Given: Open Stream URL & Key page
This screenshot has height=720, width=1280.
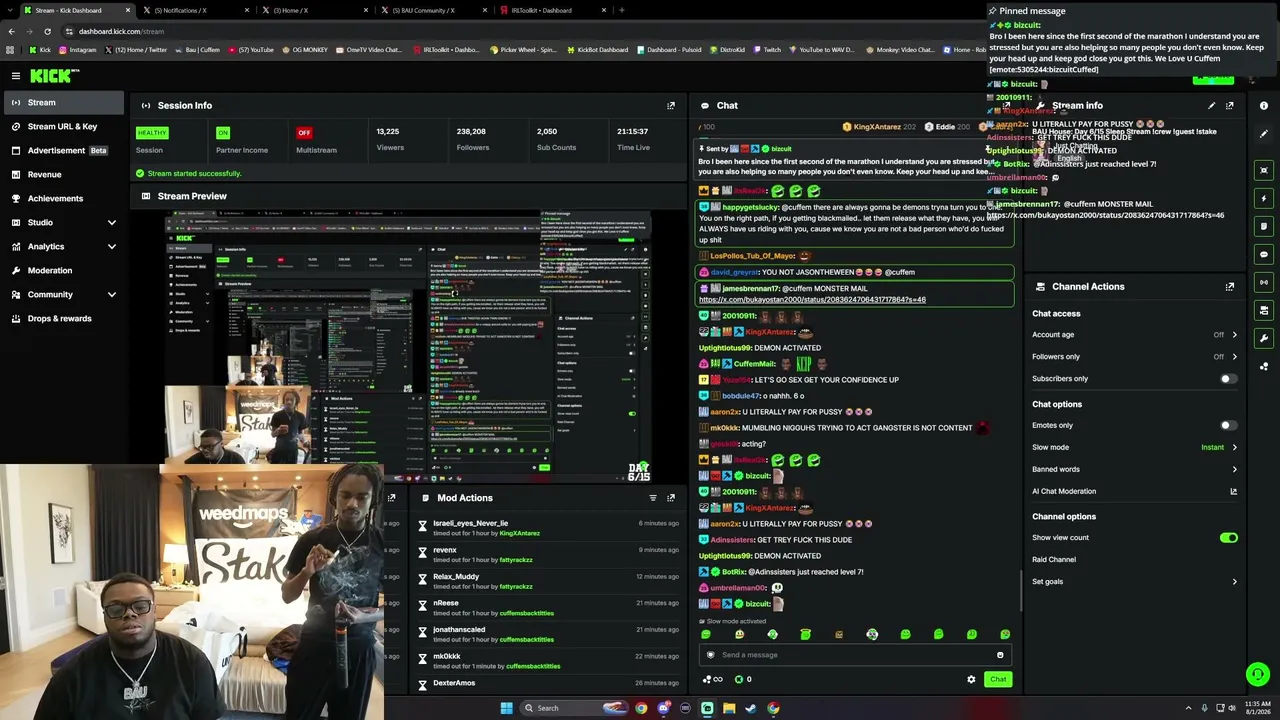Looking at the screenshot, I should click(64, 126).
